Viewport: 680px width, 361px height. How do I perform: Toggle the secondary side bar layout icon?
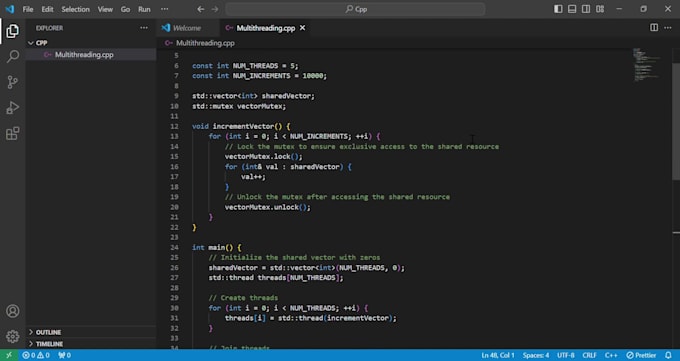(586, 9)
